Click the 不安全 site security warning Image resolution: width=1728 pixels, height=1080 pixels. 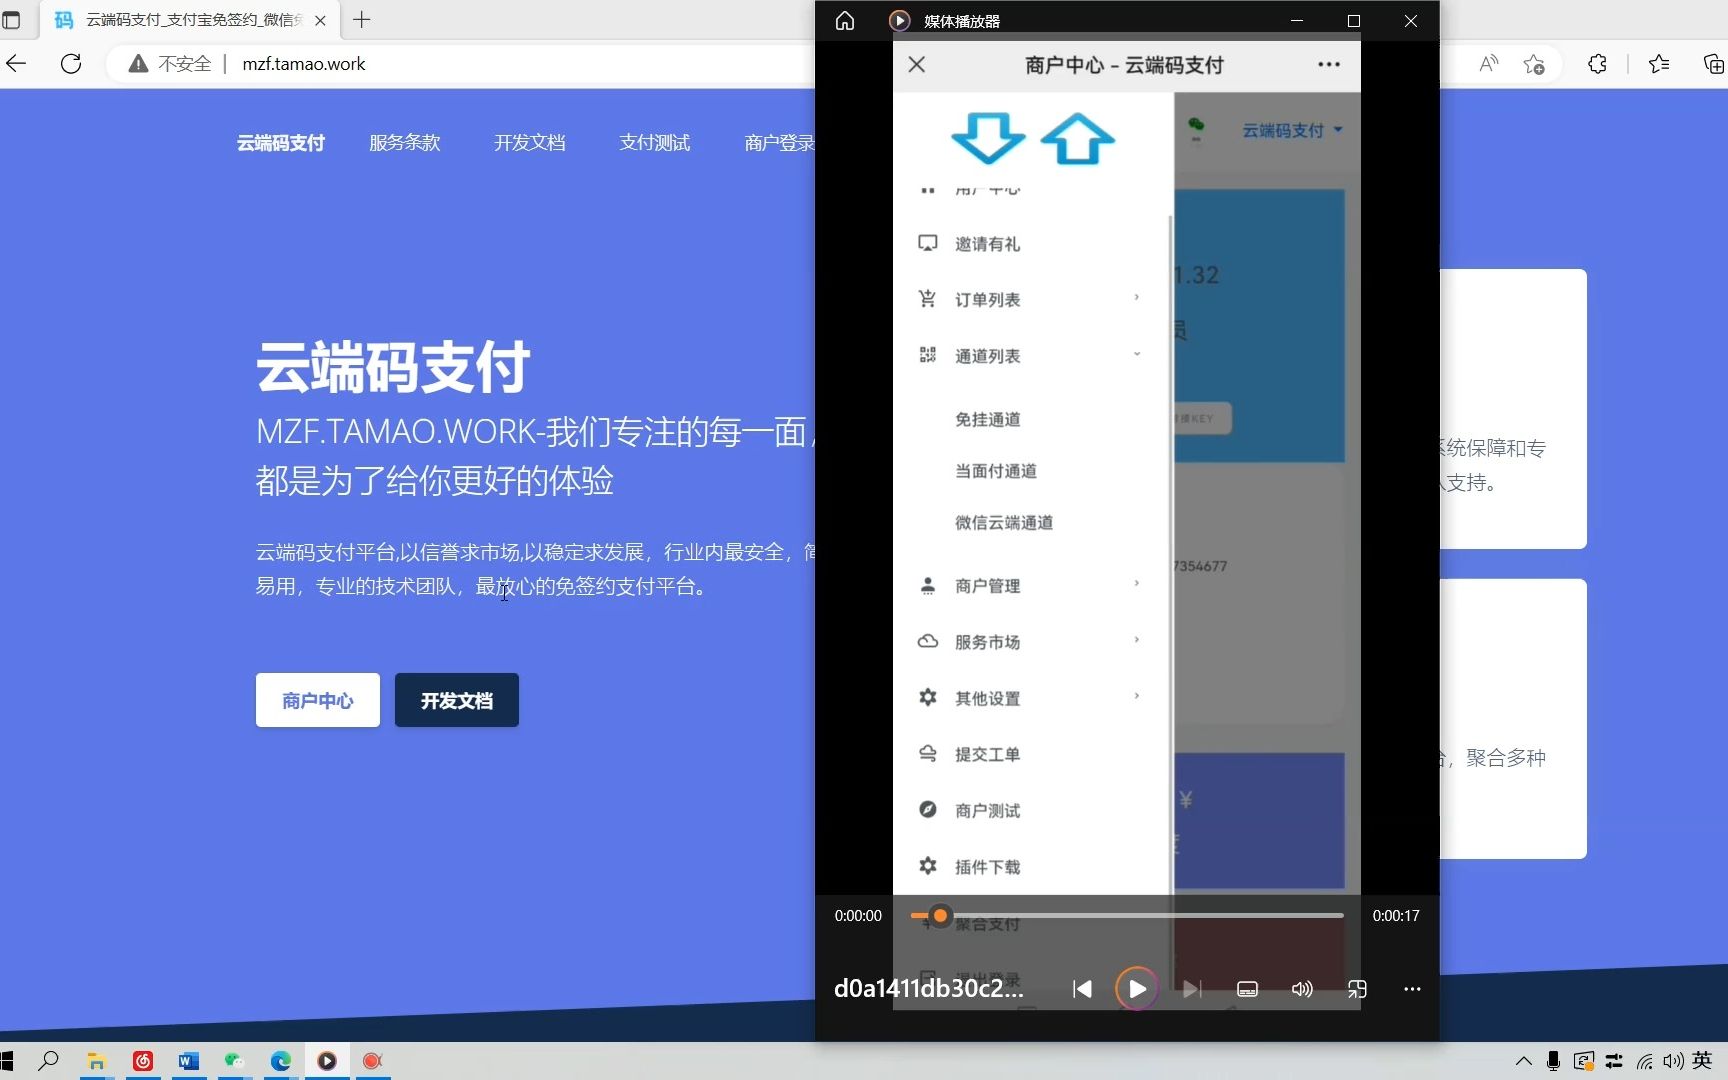pos(170,64)
